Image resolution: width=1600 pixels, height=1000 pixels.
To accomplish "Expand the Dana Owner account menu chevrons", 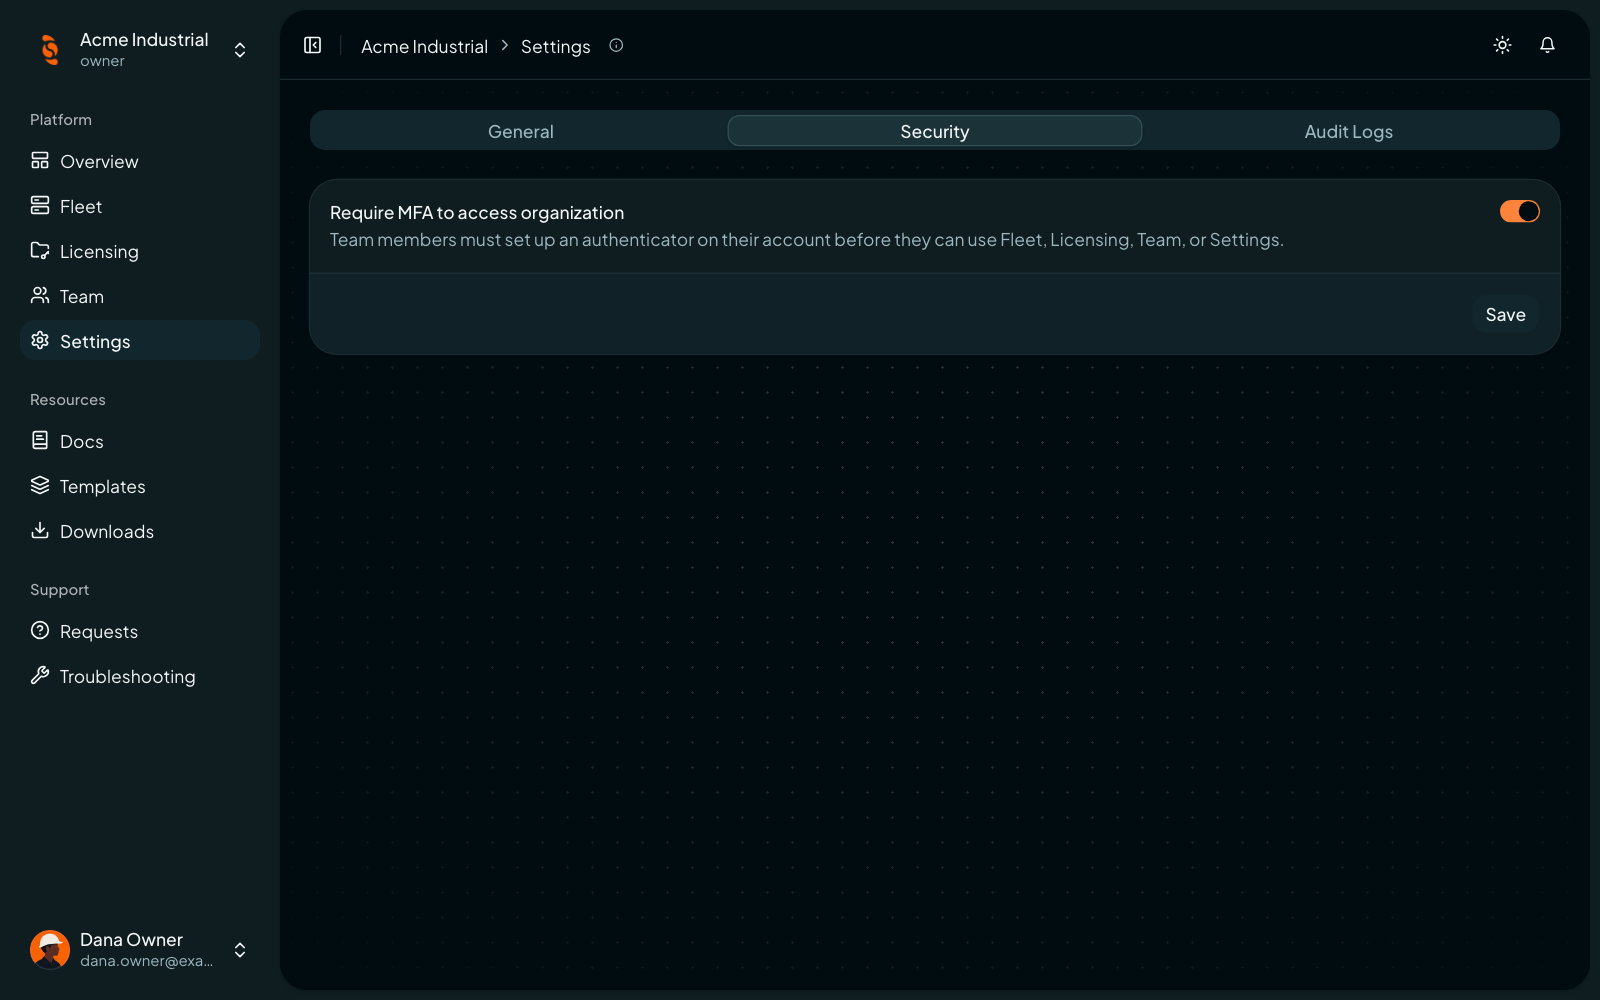I will click(240, 950).
